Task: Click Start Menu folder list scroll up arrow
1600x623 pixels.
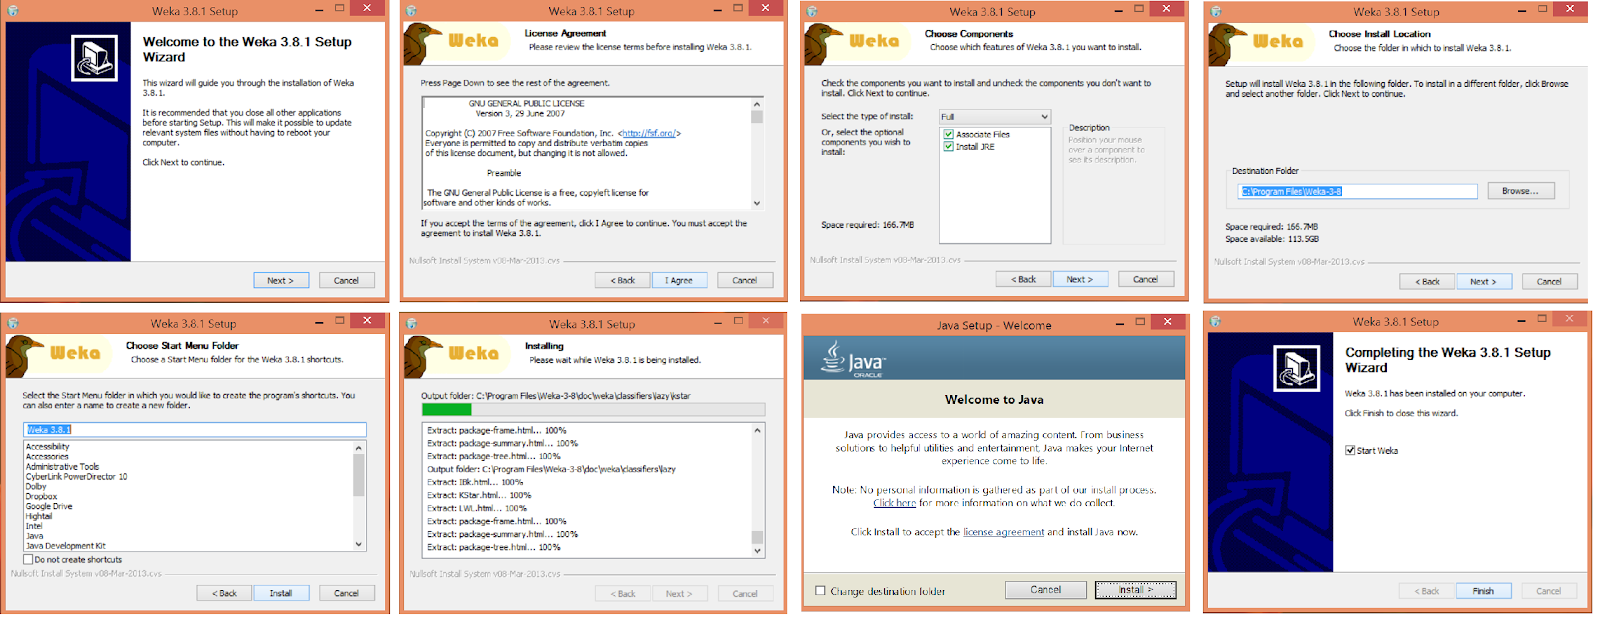Action: pyautogui.click(x=359, y=448)
